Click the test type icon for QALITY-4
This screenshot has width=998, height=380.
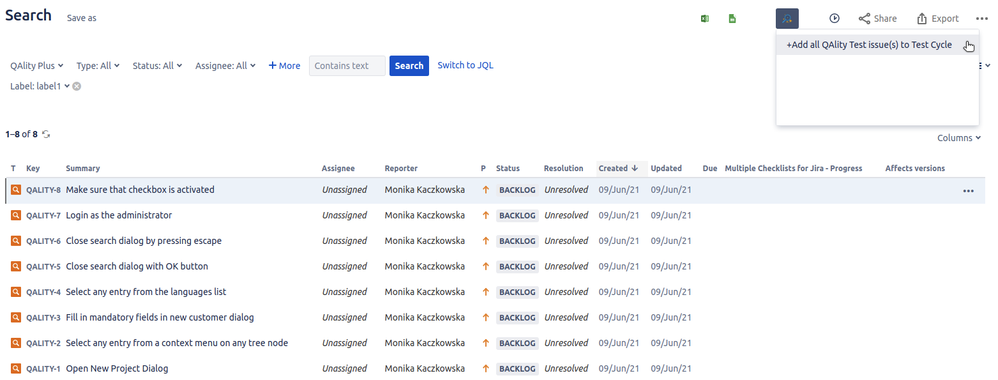tap(16, 292)
